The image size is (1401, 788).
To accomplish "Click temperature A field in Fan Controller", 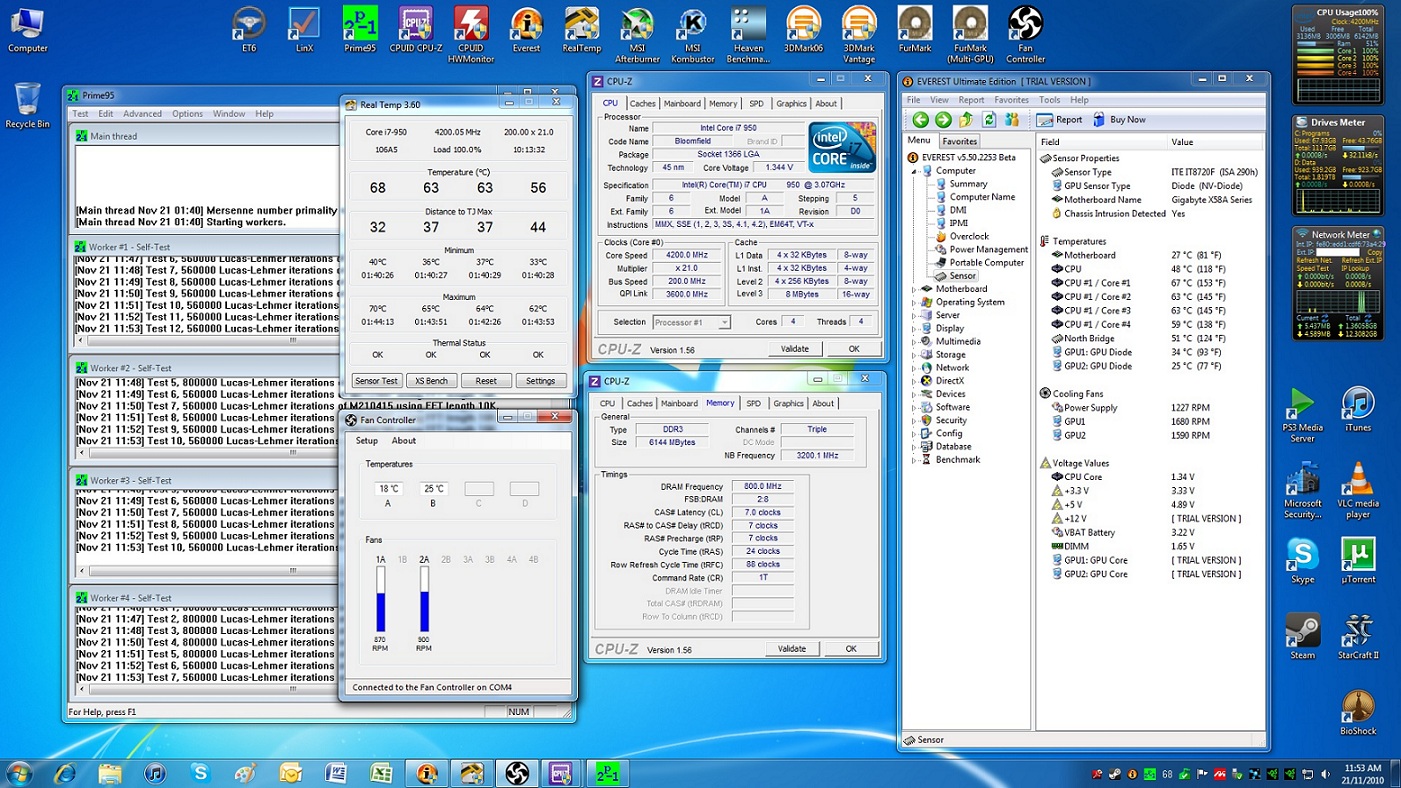I will click(388, 489).
